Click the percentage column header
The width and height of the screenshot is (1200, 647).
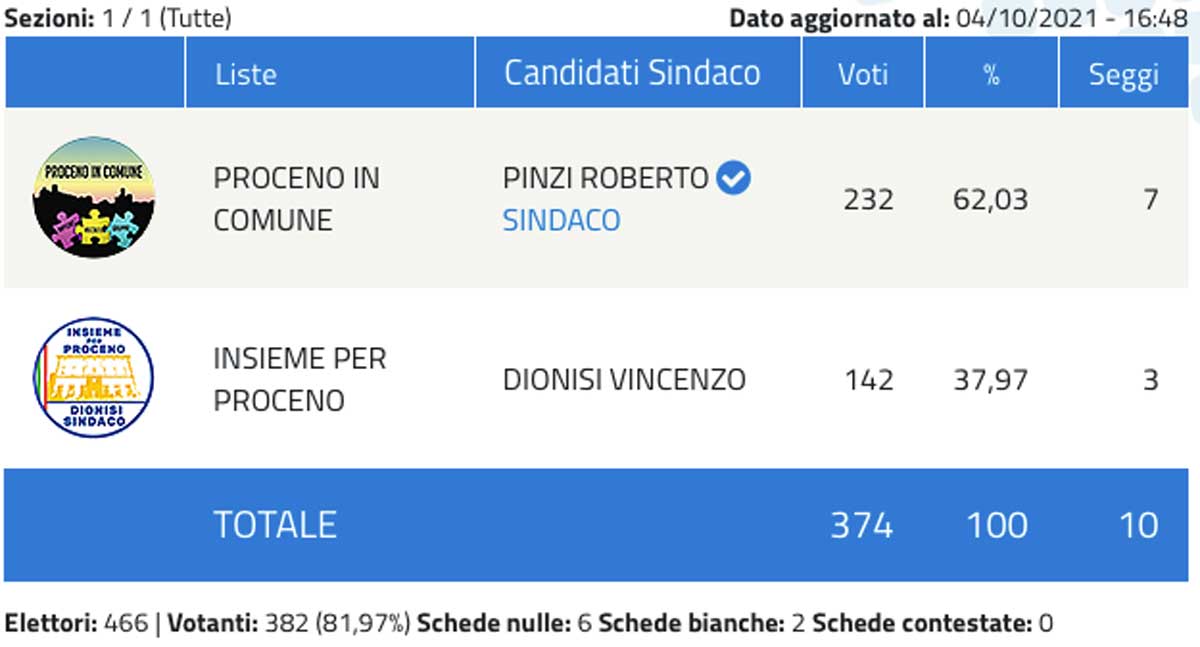tap(991, 74)
